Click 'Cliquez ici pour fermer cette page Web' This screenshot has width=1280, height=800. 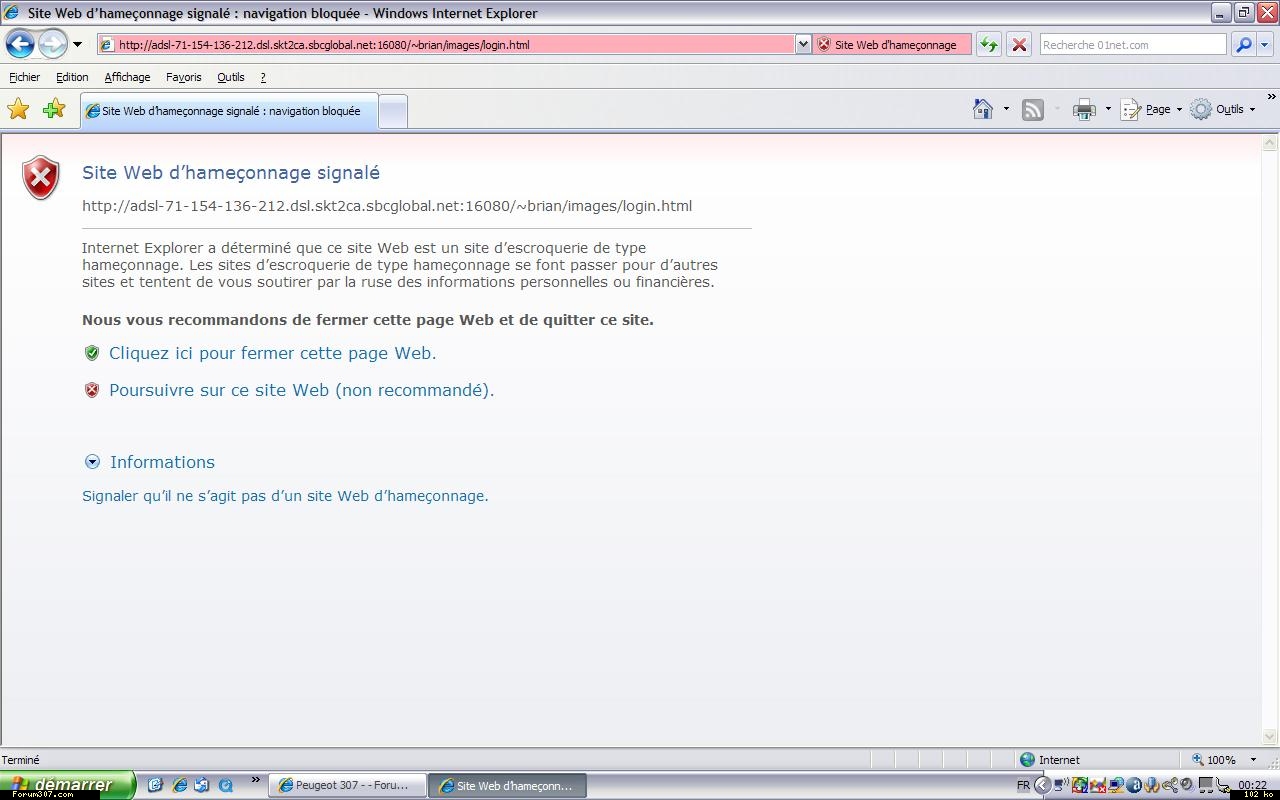(x=272, y=353)
